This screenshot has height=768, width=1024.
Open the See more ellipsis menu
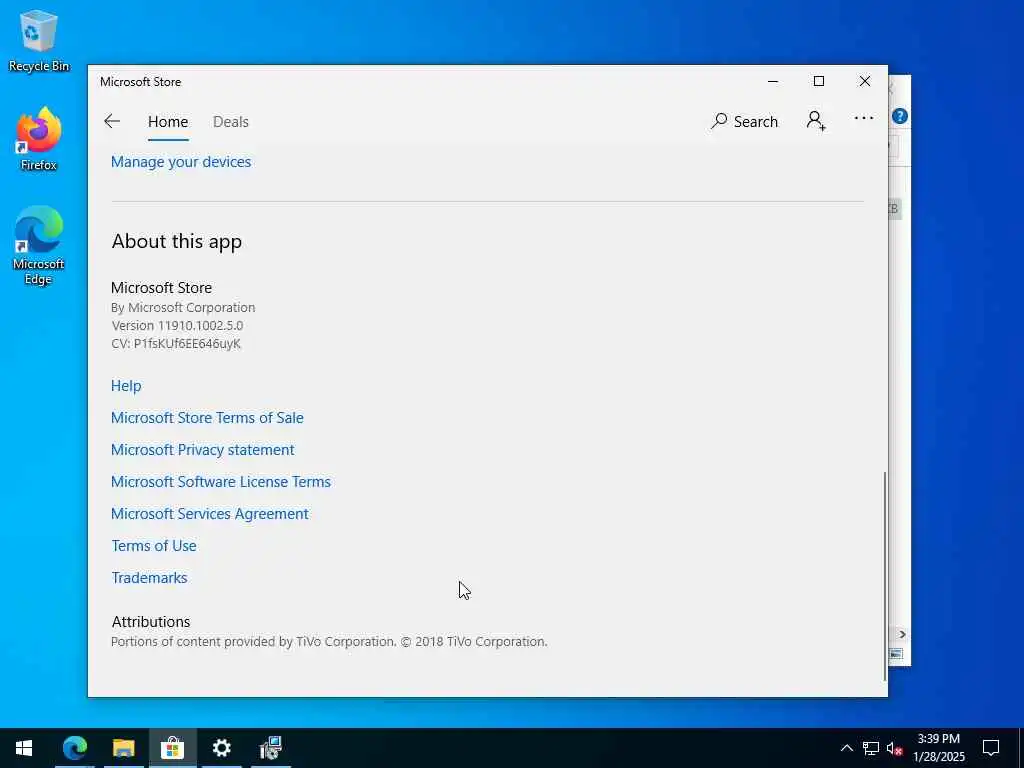coord(863,118)
